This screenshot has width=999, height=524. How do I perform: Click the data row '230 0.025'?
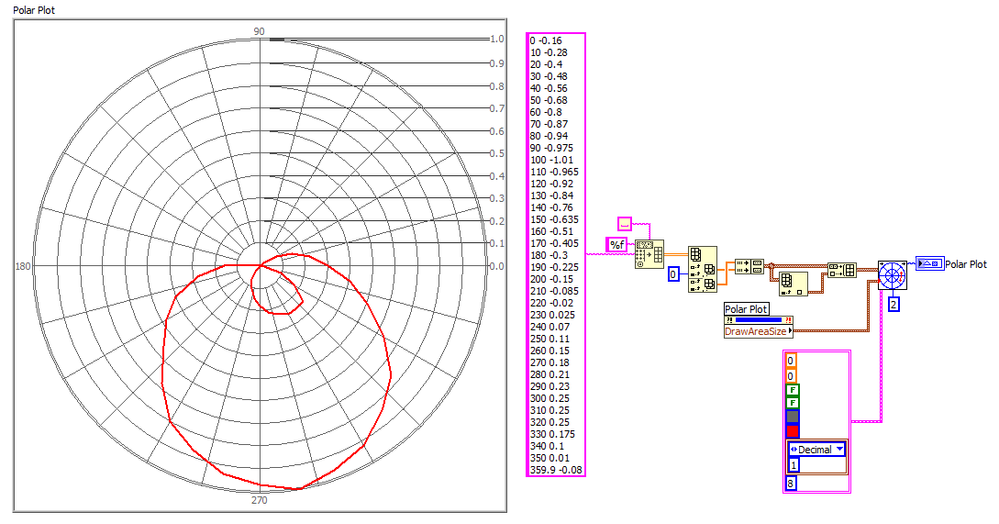552,314
